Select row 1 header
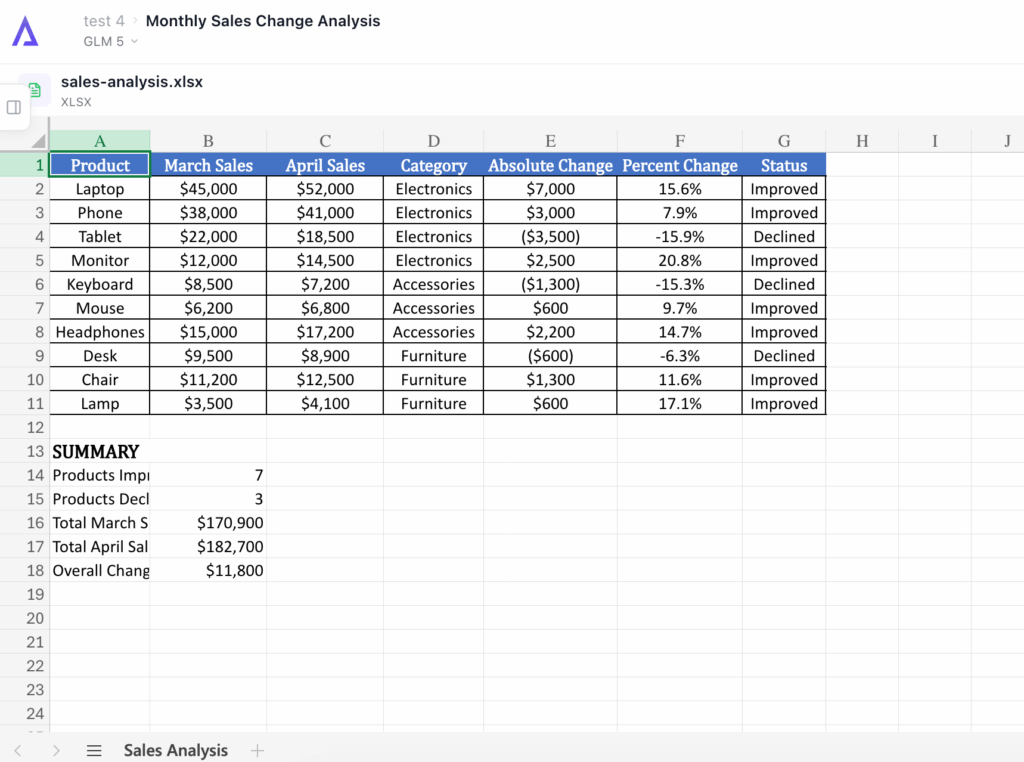The height and width of the screenshot is (762, 1024). point(25,165)
